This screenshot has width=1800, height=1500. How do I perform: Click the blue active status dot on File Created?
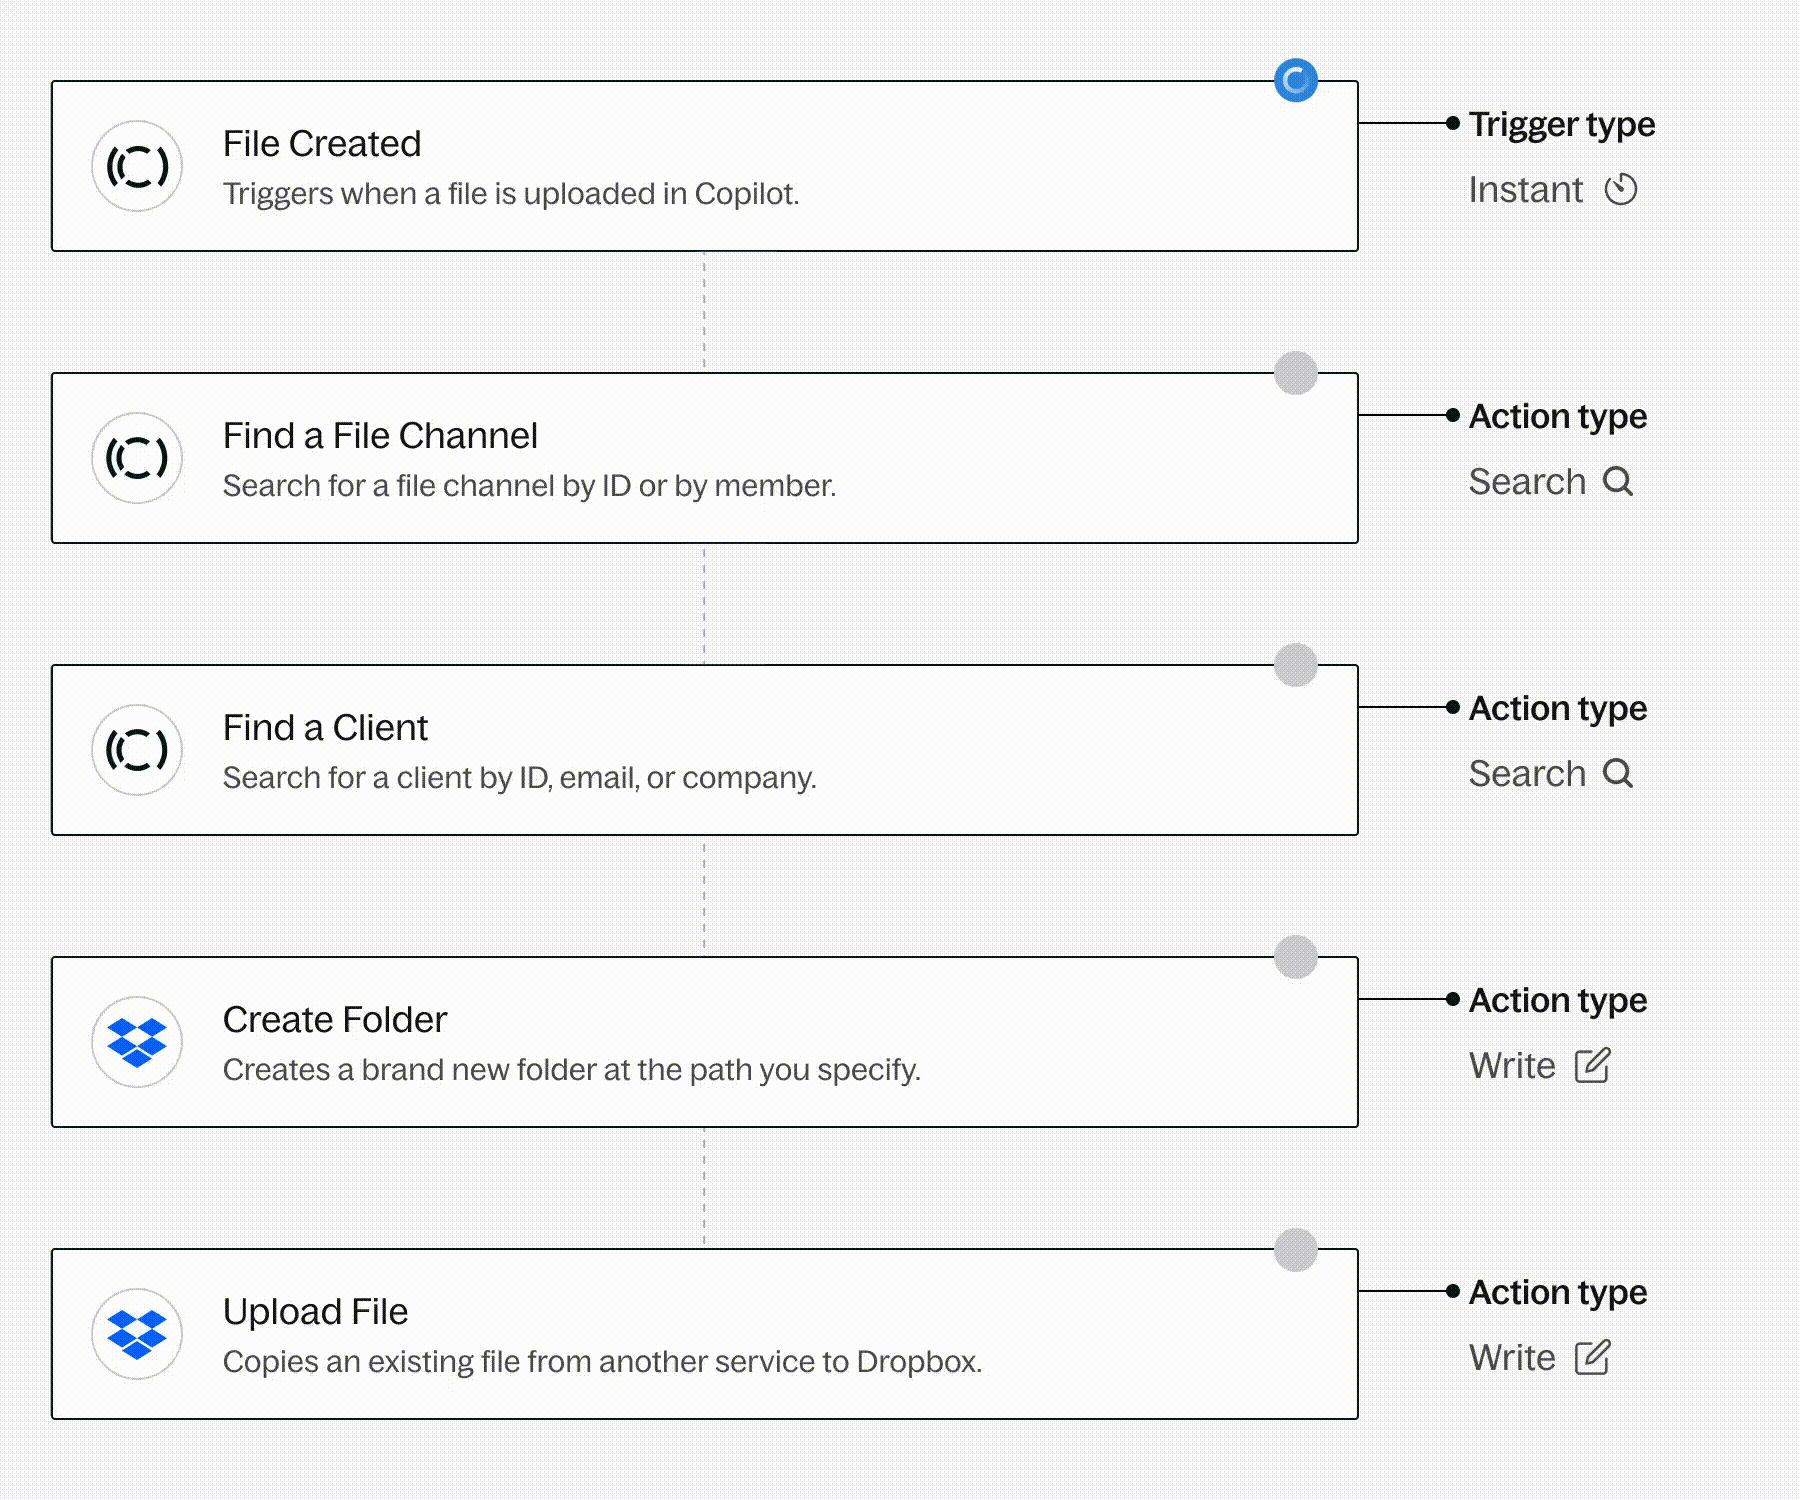1296,80
